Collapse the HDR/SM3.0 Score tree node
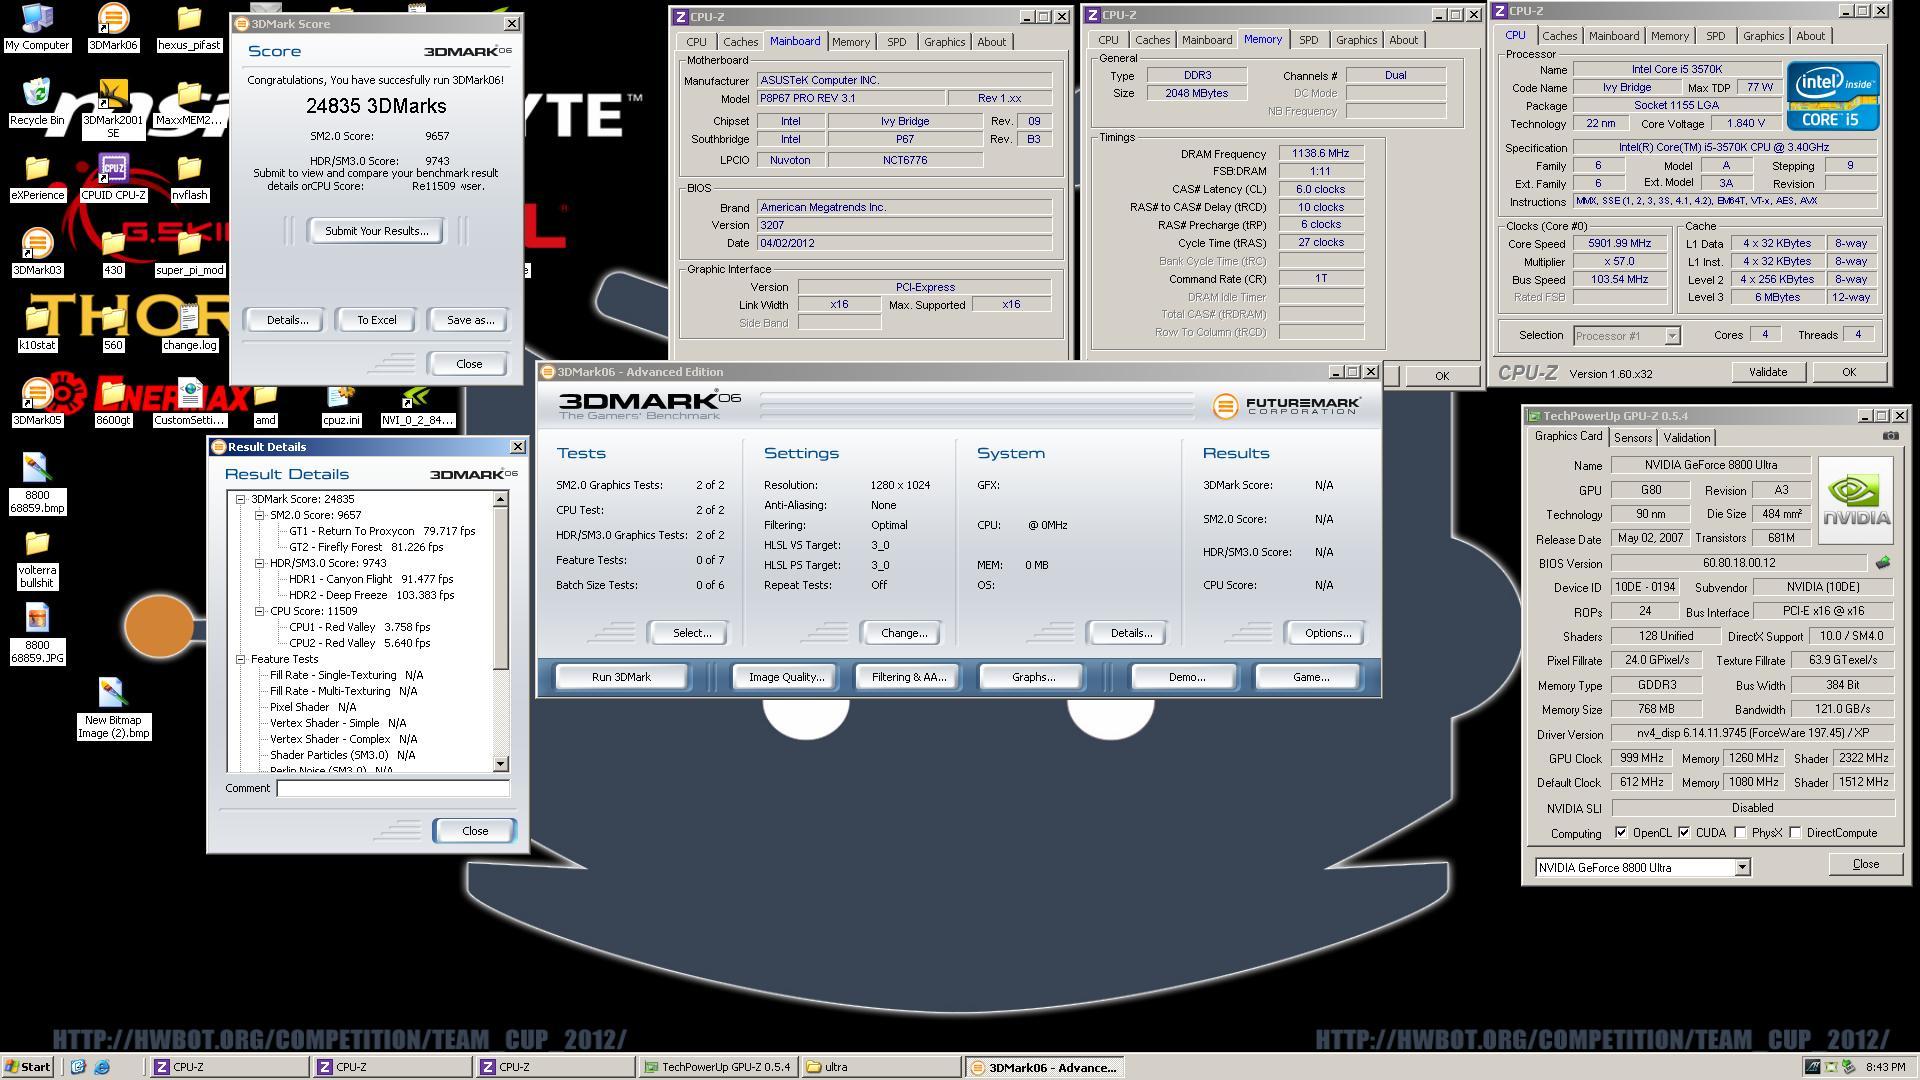1920x1080 pixels. tap(259, 563)
